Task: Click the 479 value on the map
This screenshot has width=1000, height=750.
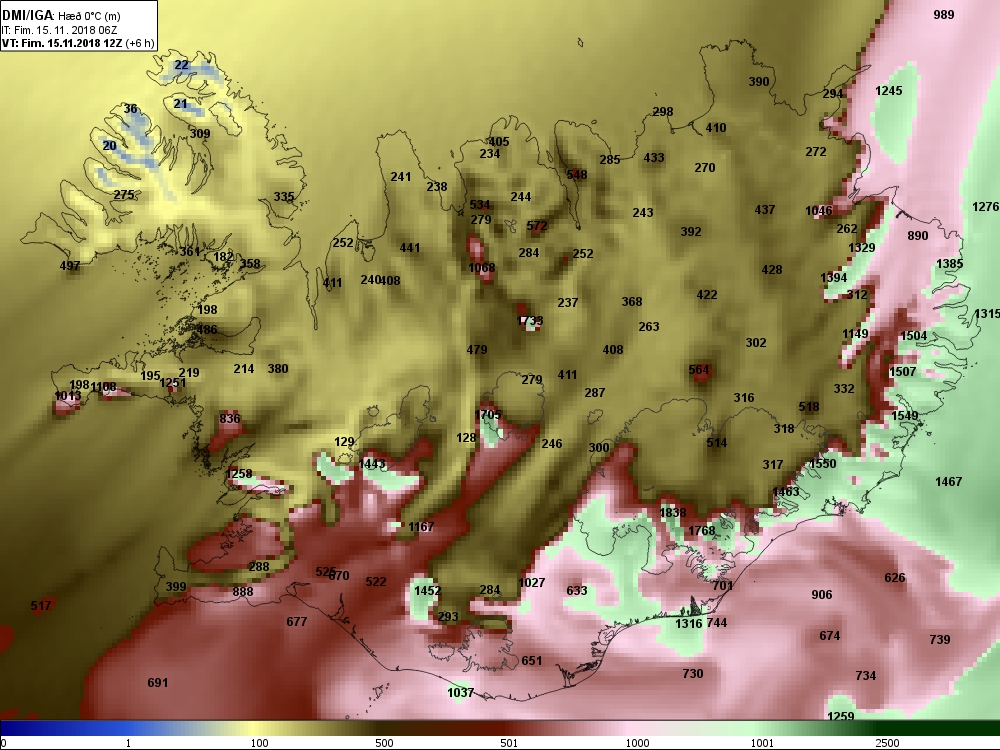Action: click(477, 349)
